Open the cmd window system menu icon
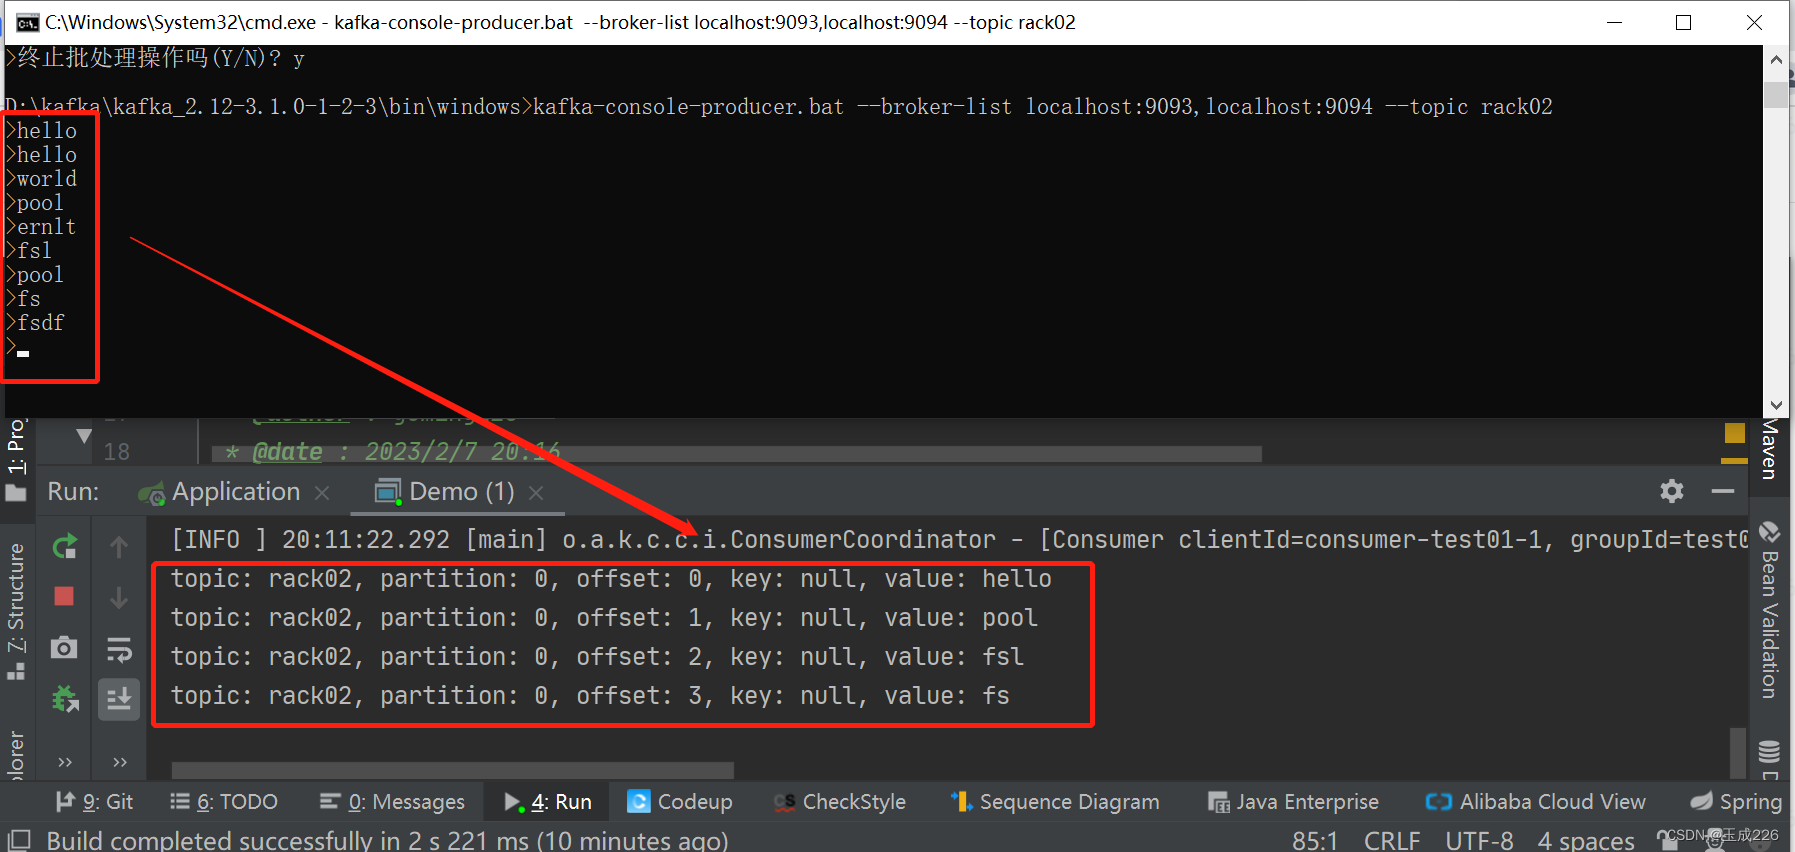The width and height of the screenshot is (1795, 852). click(27, 22)
